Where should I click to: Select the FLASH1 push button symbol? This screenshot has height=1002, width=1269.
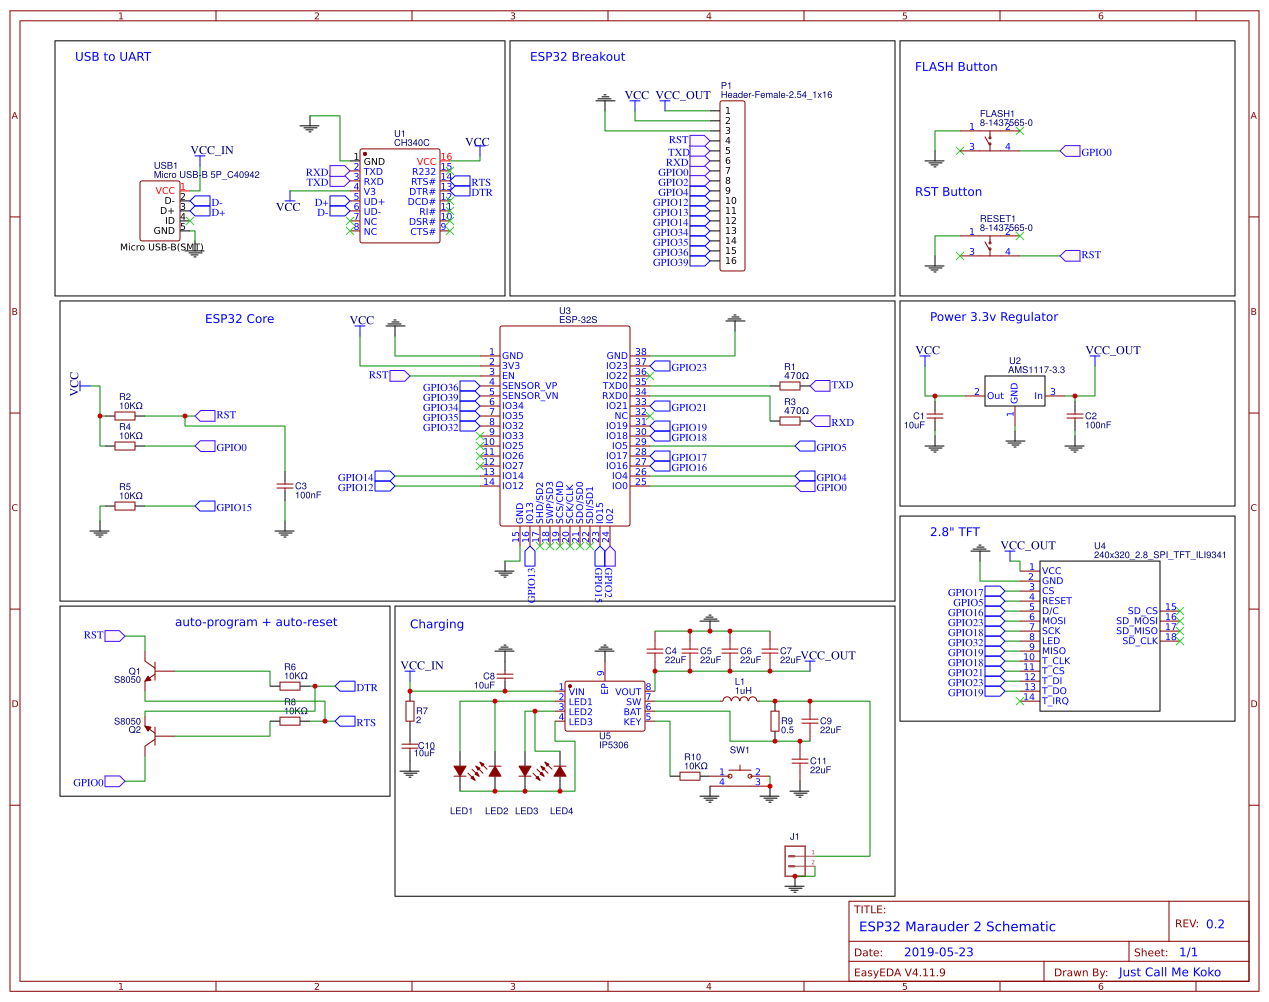pyautogui.click(x=990, y=139)
